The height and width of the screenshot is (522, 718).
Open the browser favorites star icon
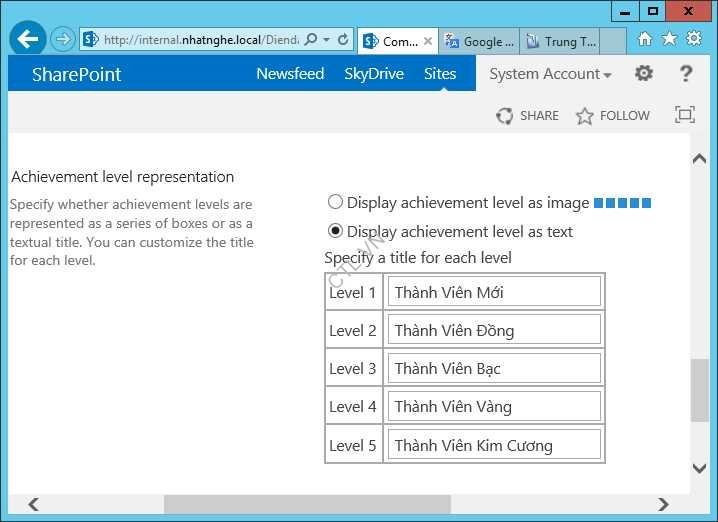click(669, 39)
